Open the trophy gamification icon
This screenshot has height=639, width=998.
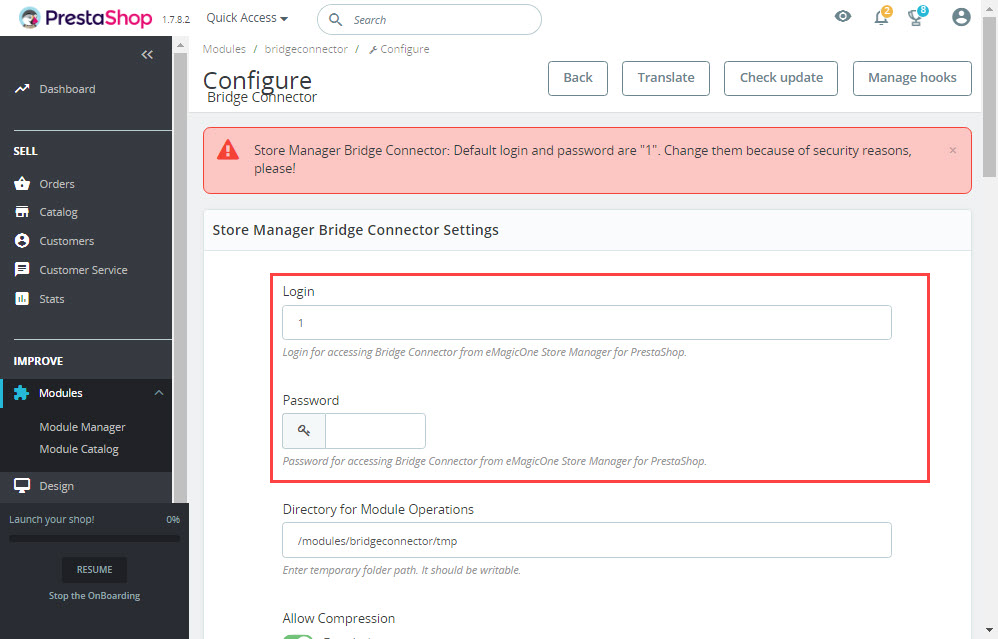point(917,17)
